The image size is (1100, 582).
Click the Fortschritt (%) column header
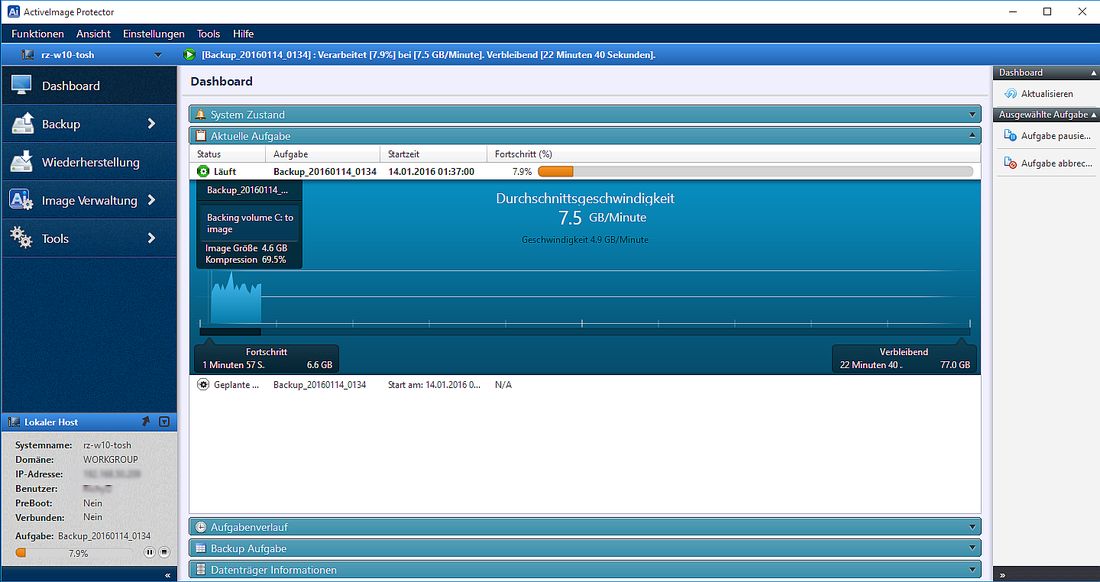(x=734, y=154)
